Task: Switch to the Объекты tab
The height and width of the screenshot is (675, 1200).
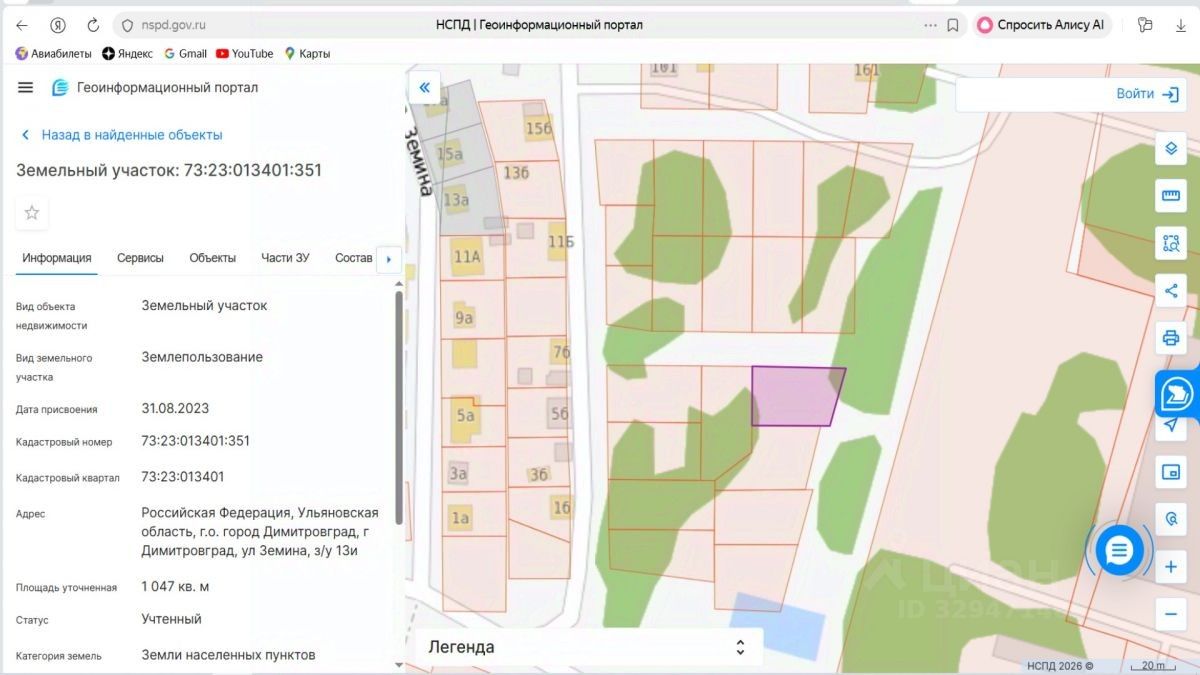Action: [x=213, y=258]
